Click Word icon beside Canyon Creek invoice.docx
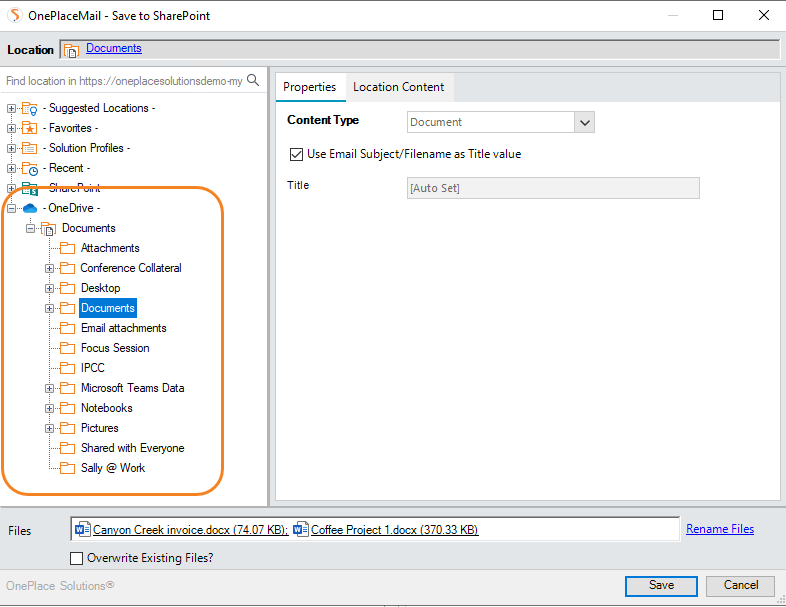Image resolution: width=786 pixels, height=607 pixels. [x=82, y=529]
